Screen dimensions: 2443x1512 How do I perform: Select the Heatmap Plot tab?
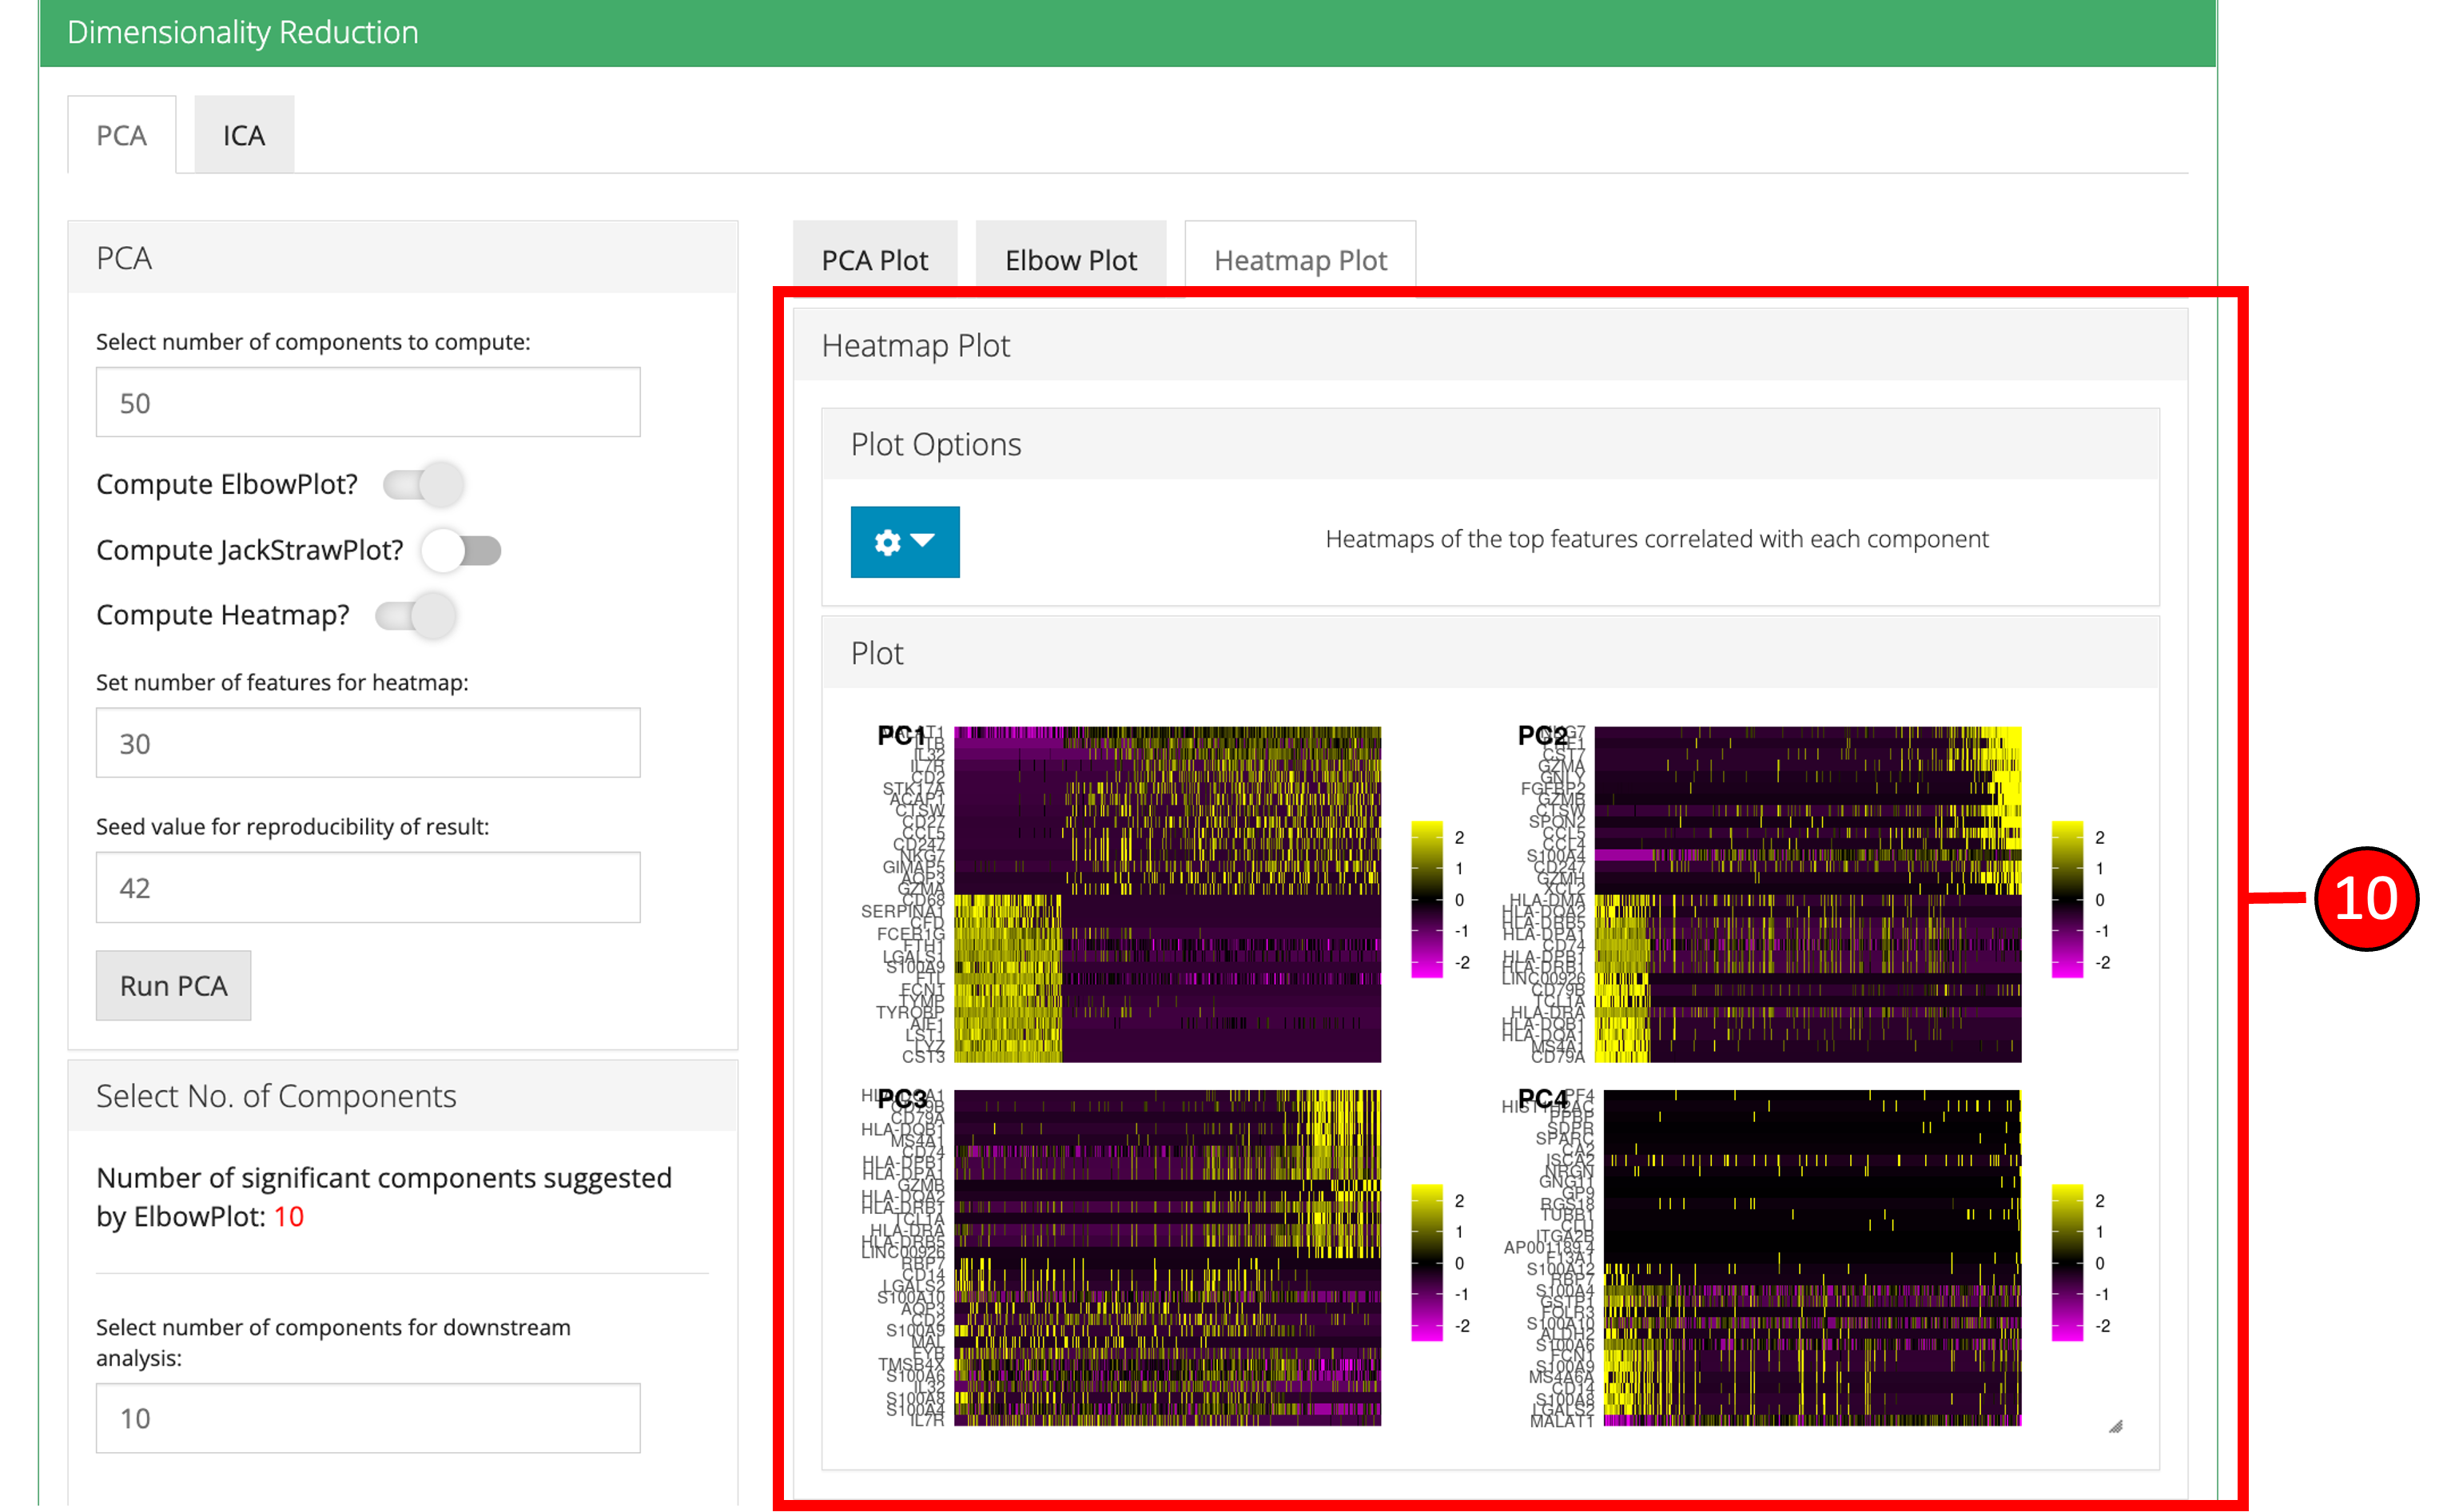(x=1299, y=260)
